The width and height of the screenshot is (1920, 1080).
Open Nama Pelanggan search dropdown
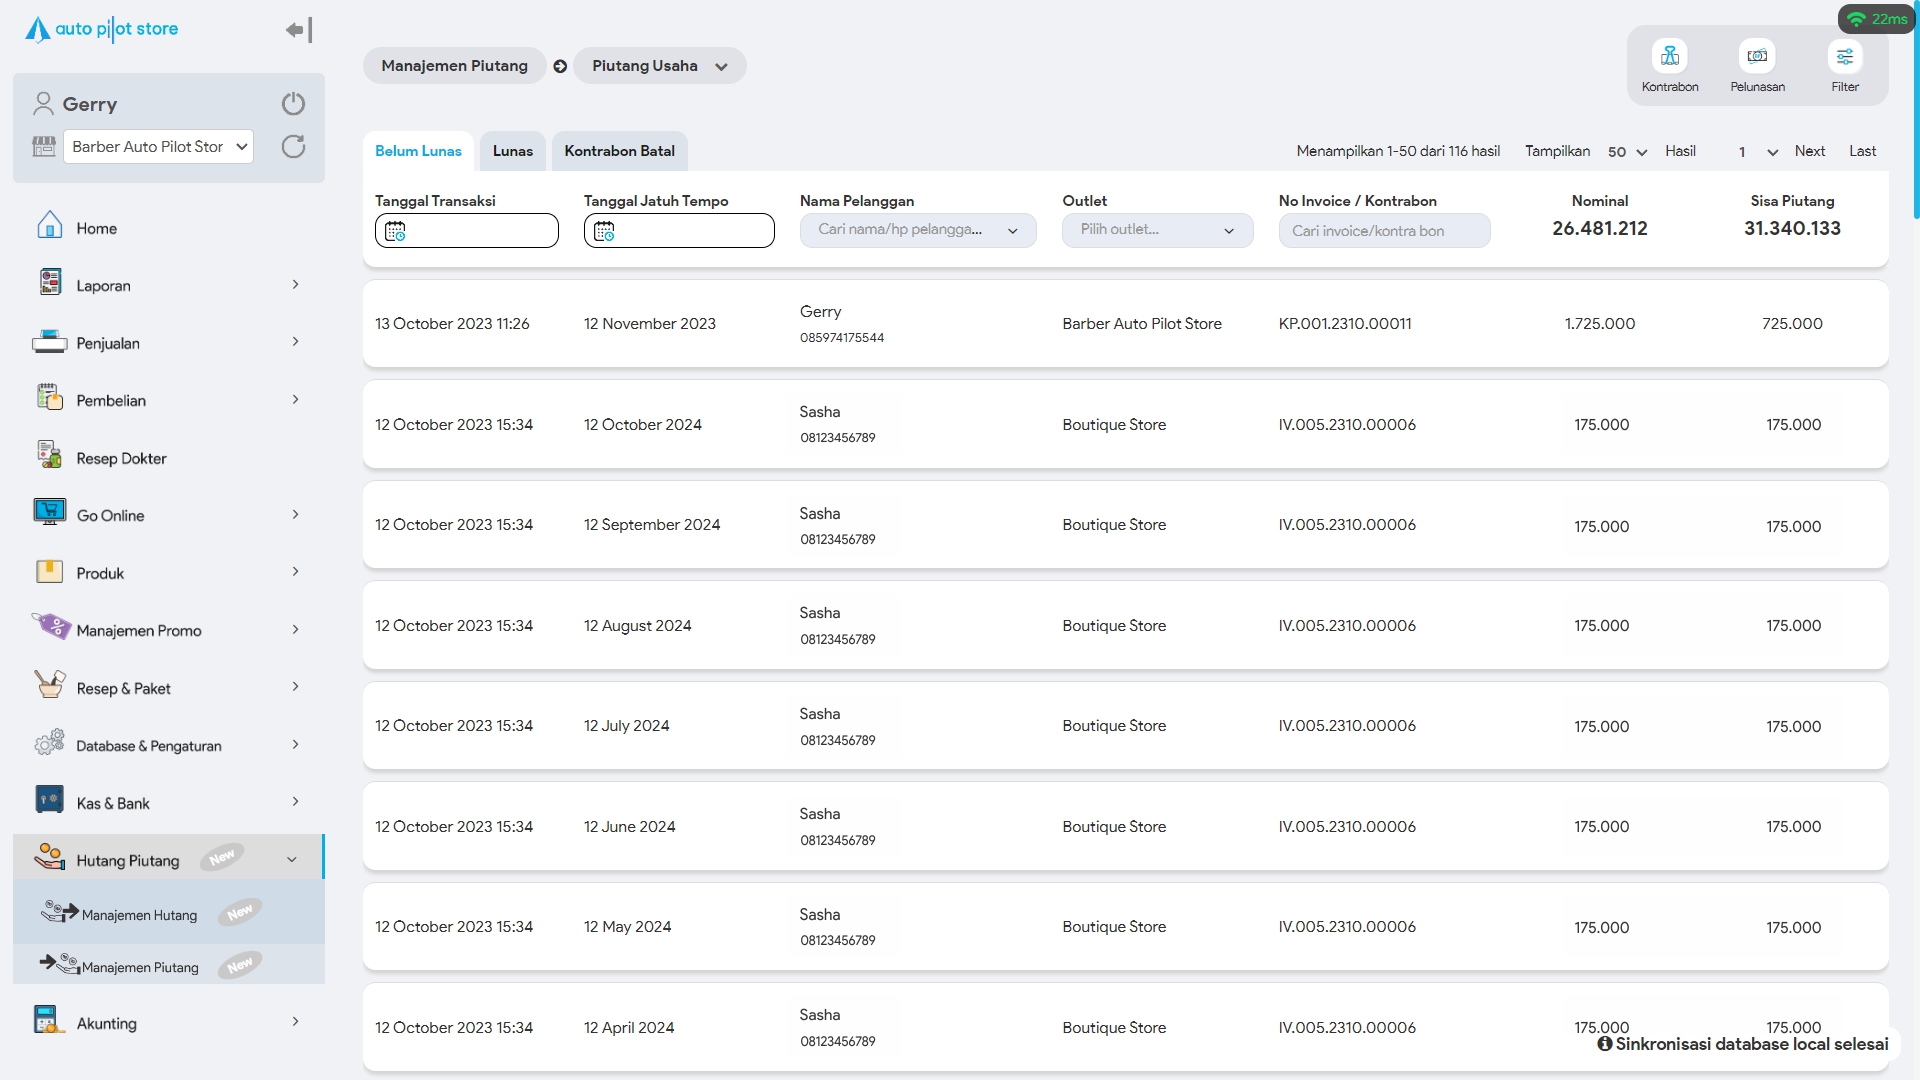pos(917,230)
